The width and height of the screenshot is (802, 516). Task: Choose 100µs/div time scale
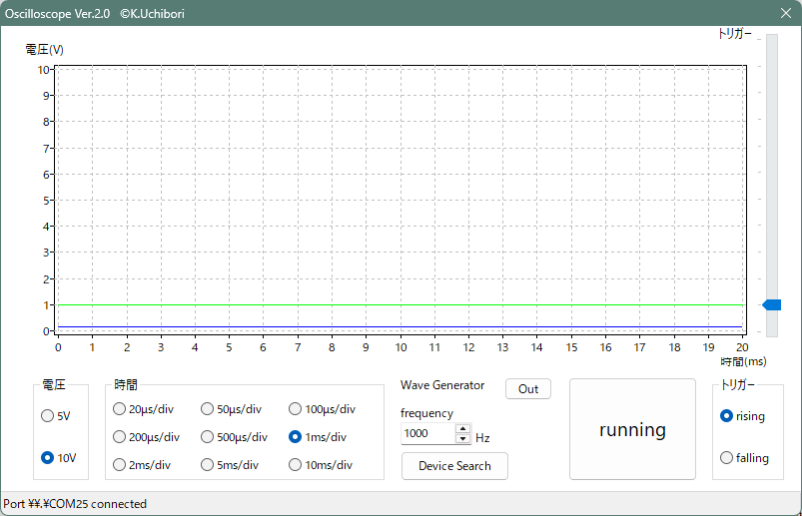point(295,408)
